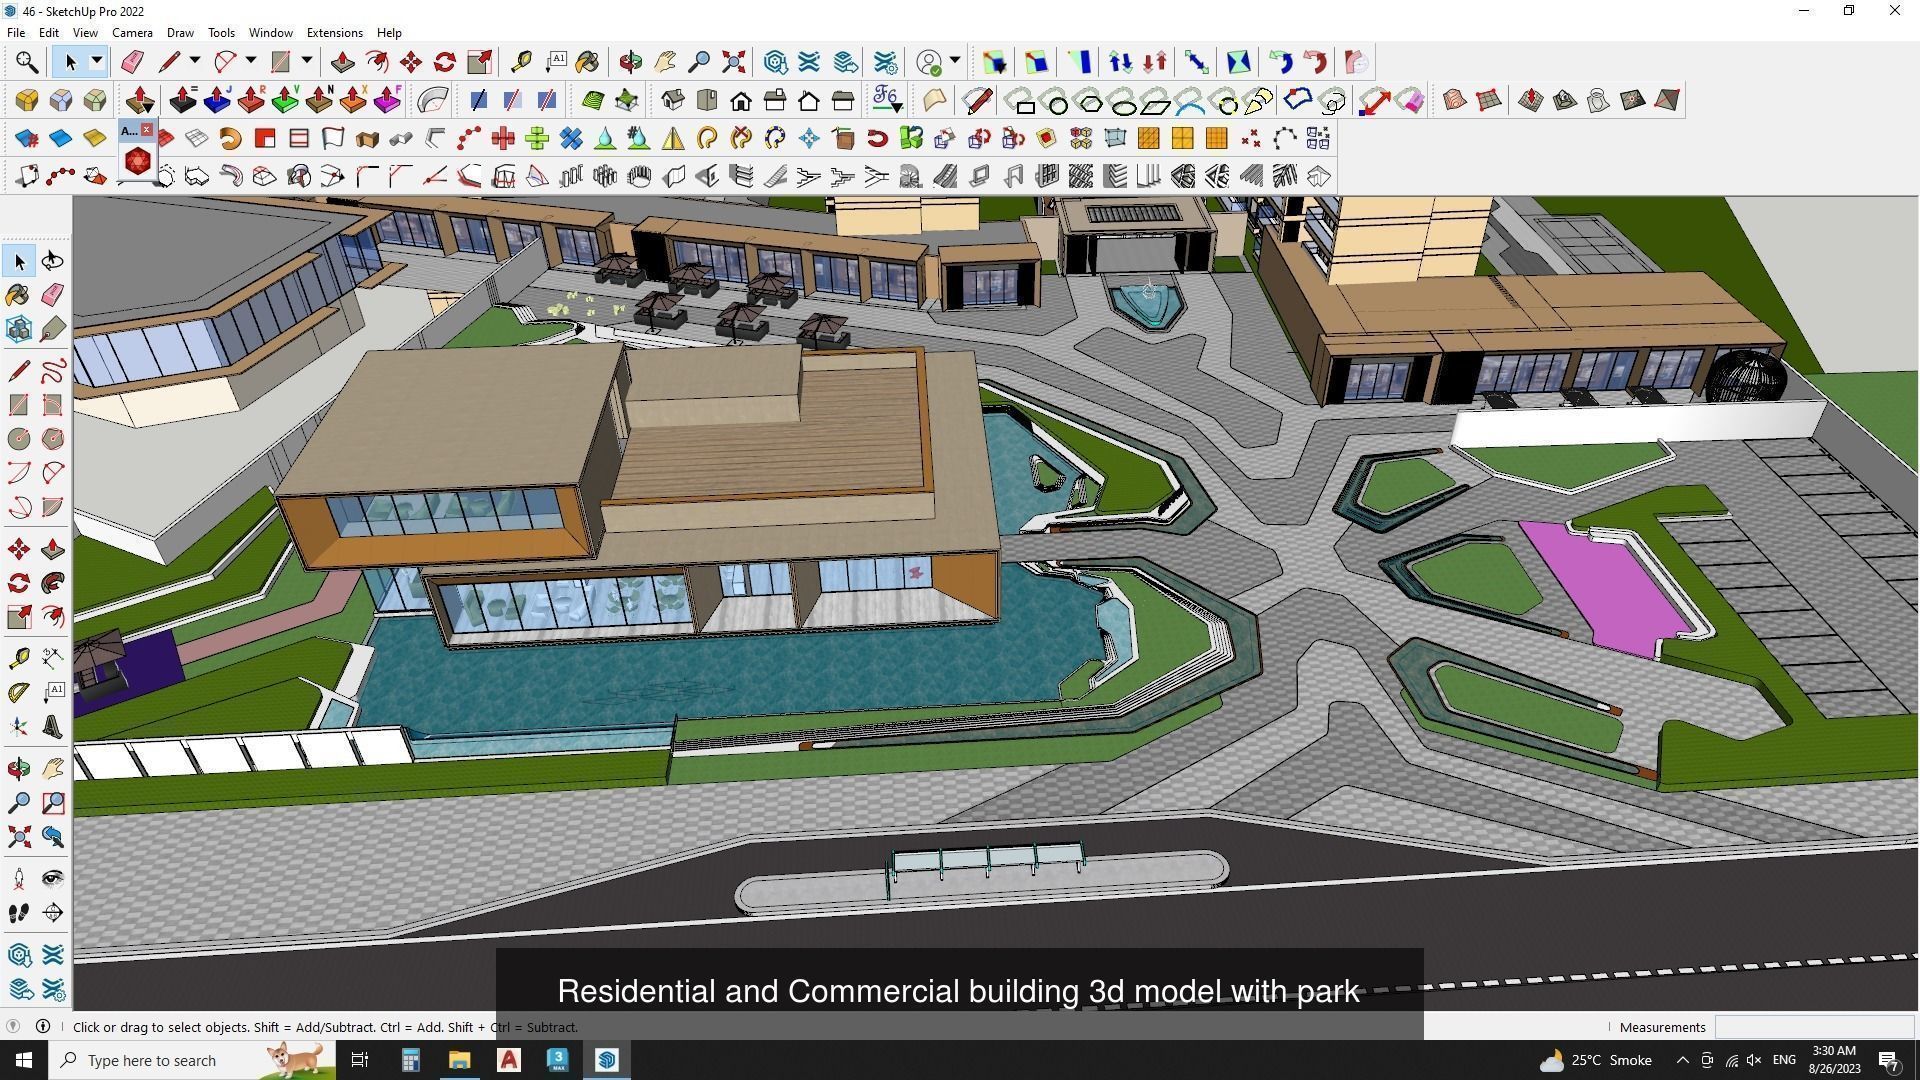Viewport: 1920px width, 1080px height.
Task: Show hidden system tray icons chevron
Action: click(x=1682, y=1061)
